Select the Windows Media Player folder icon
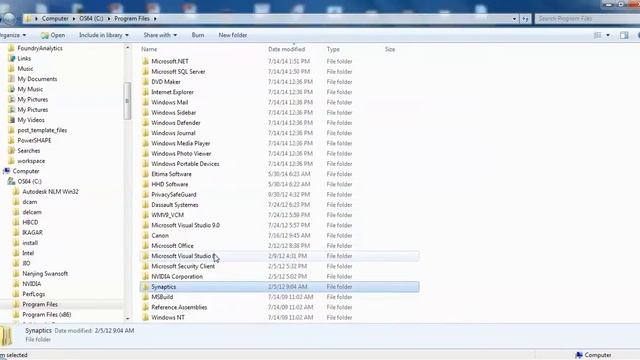640x360 pixels. pos(145,143)
